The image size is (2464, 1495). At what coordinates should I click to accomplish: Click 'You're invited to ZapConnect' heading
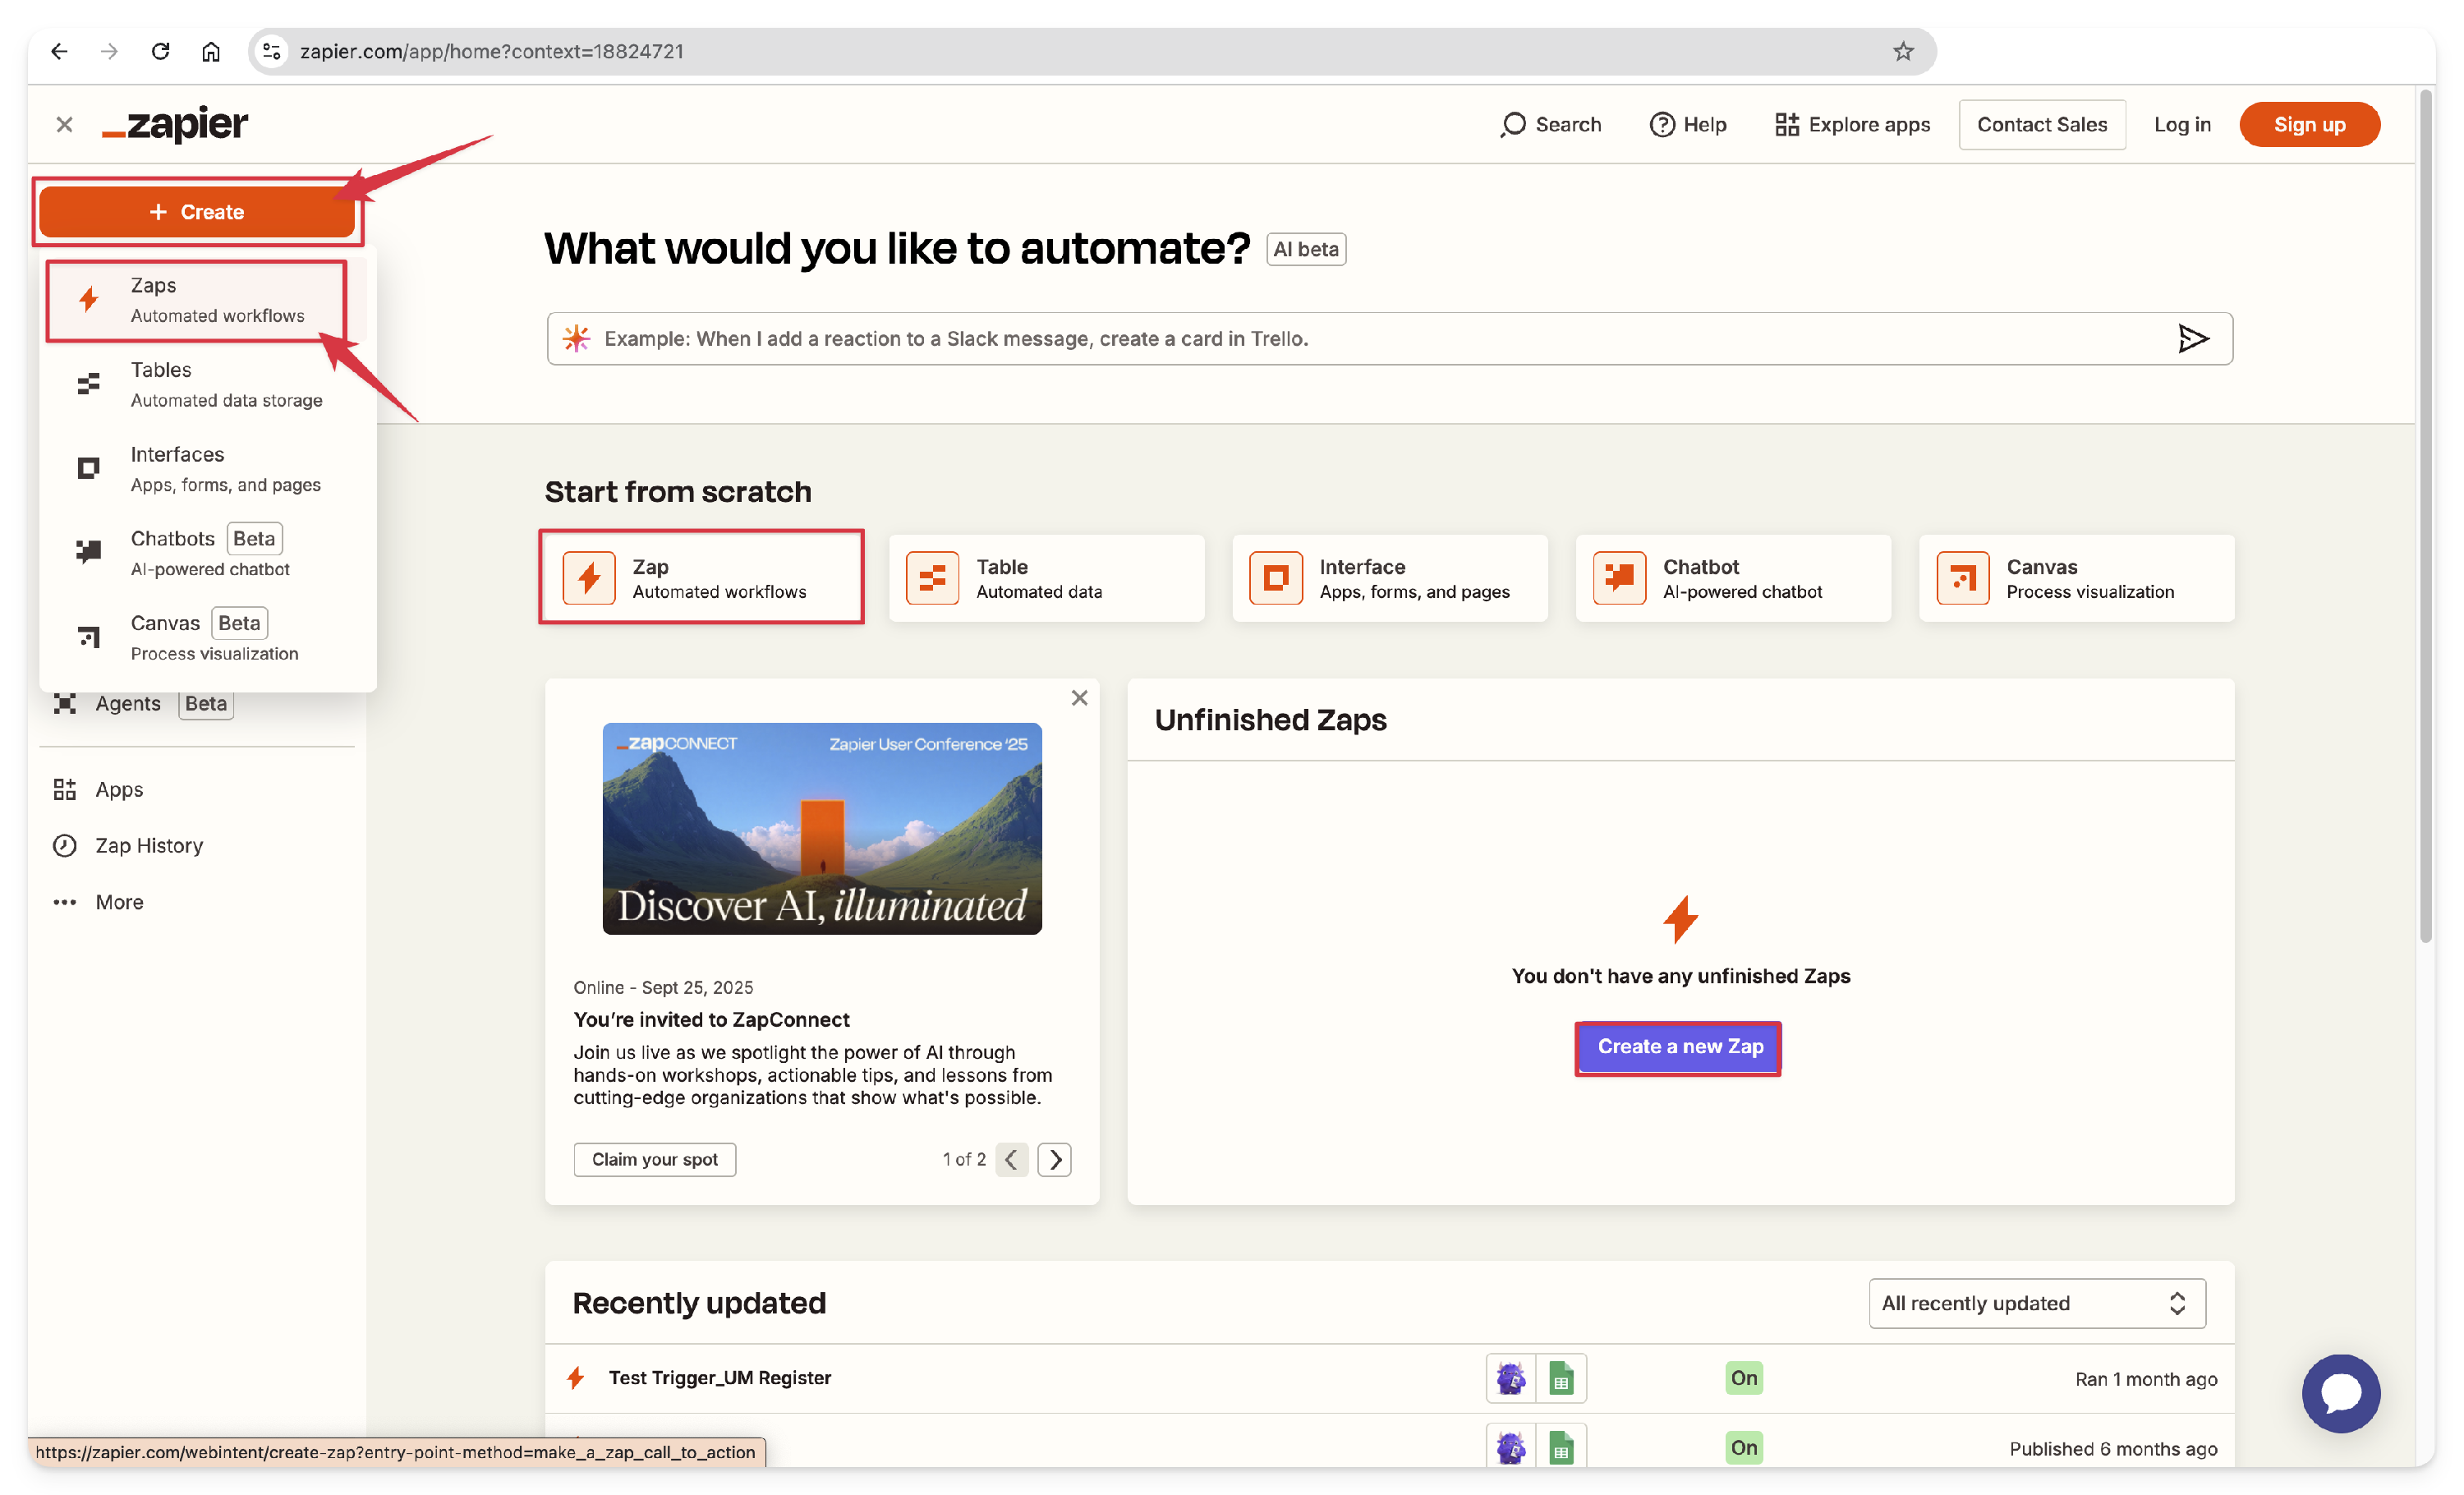click(711, 1019)
